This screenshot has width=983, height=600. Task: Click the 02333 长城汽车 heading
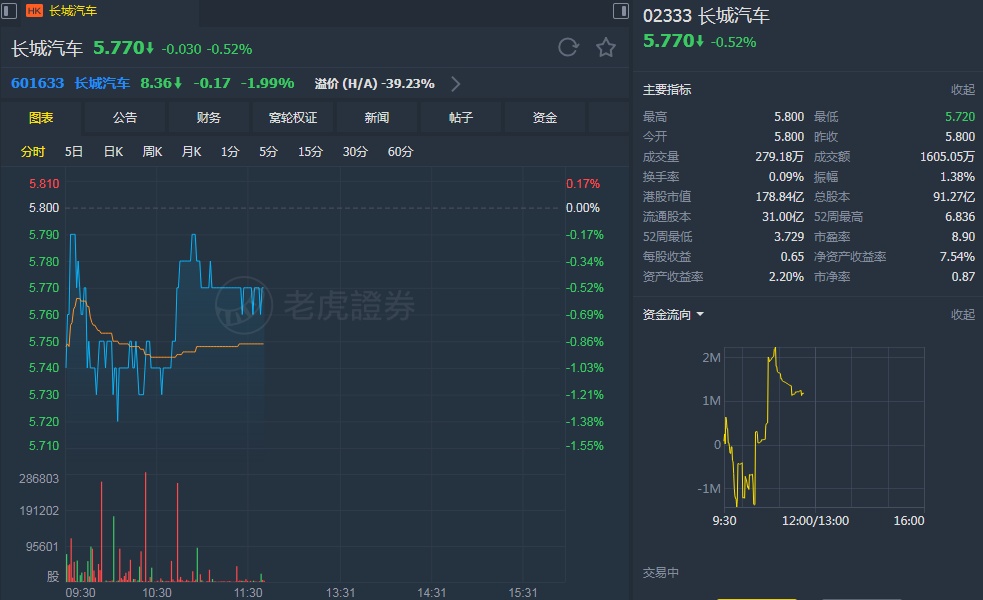point(706,16)
